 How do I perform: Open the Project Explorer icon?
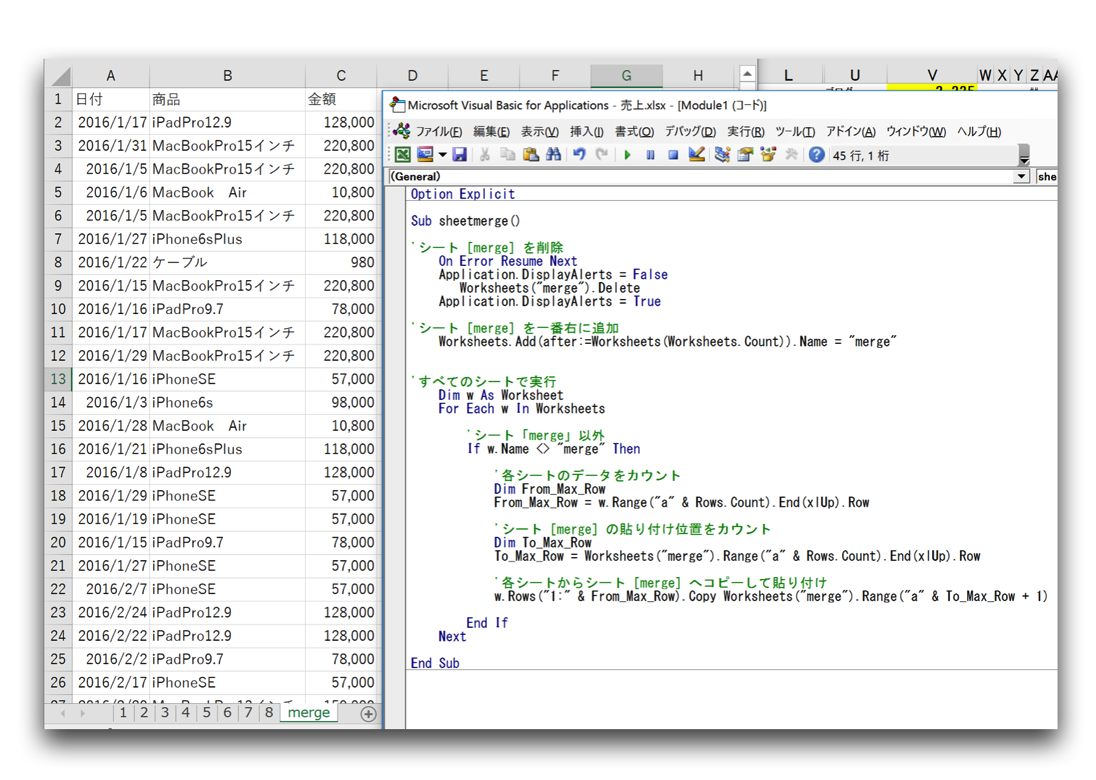point(722,154)
